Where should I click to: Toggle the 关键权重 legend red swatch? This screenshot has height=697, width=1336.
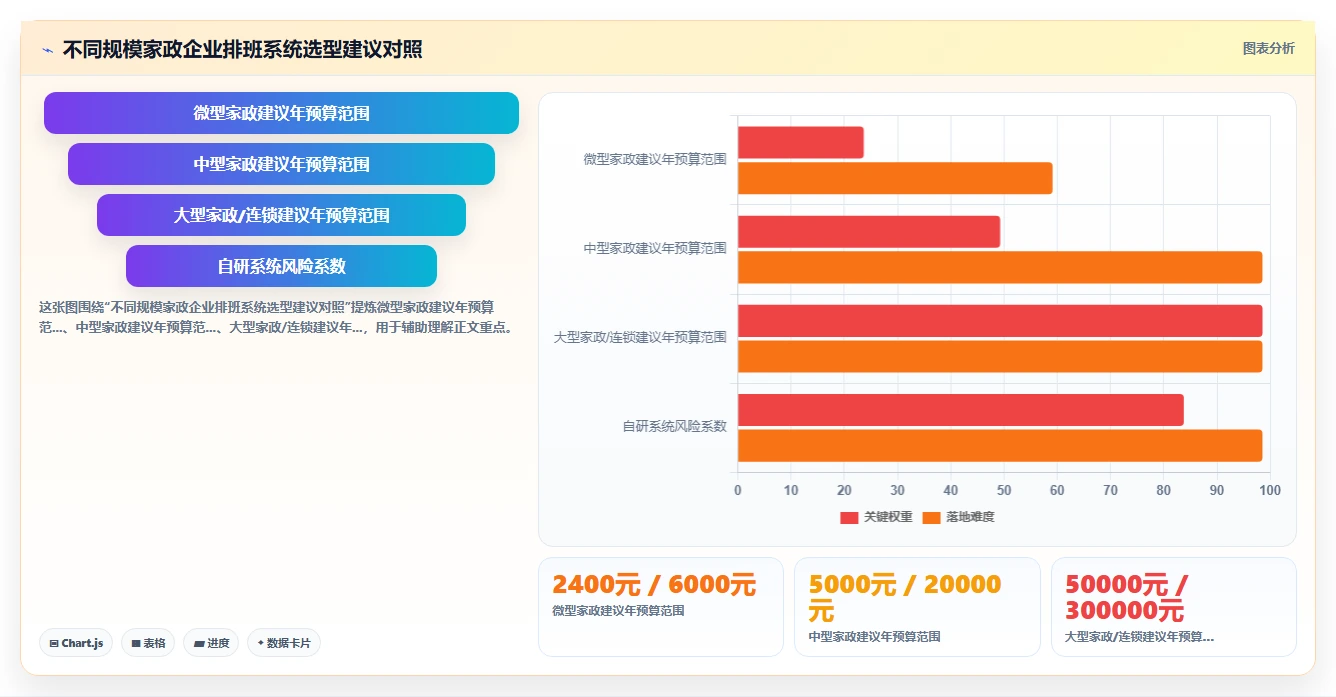coord(849,517)
